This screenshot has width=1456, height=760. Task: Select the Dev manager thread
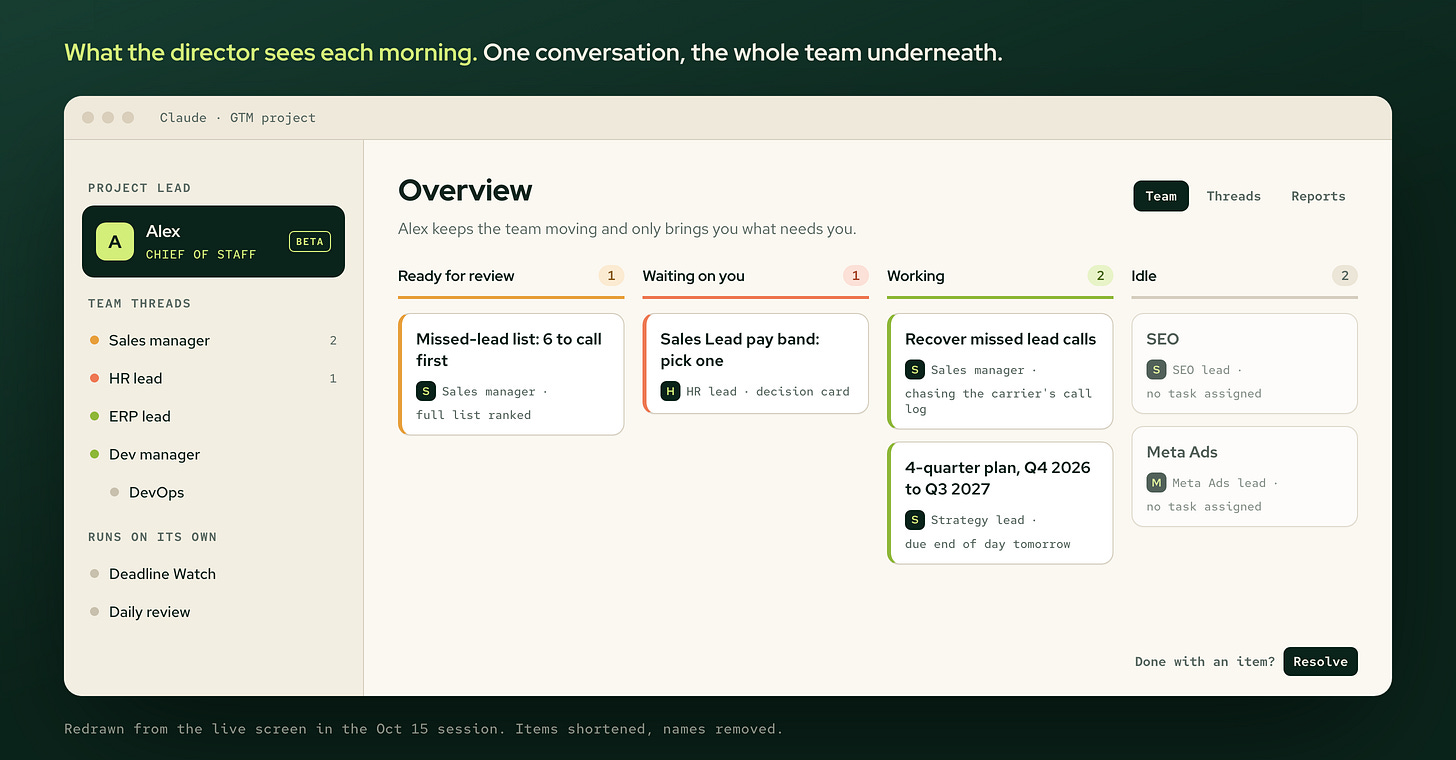pos(213,454)
